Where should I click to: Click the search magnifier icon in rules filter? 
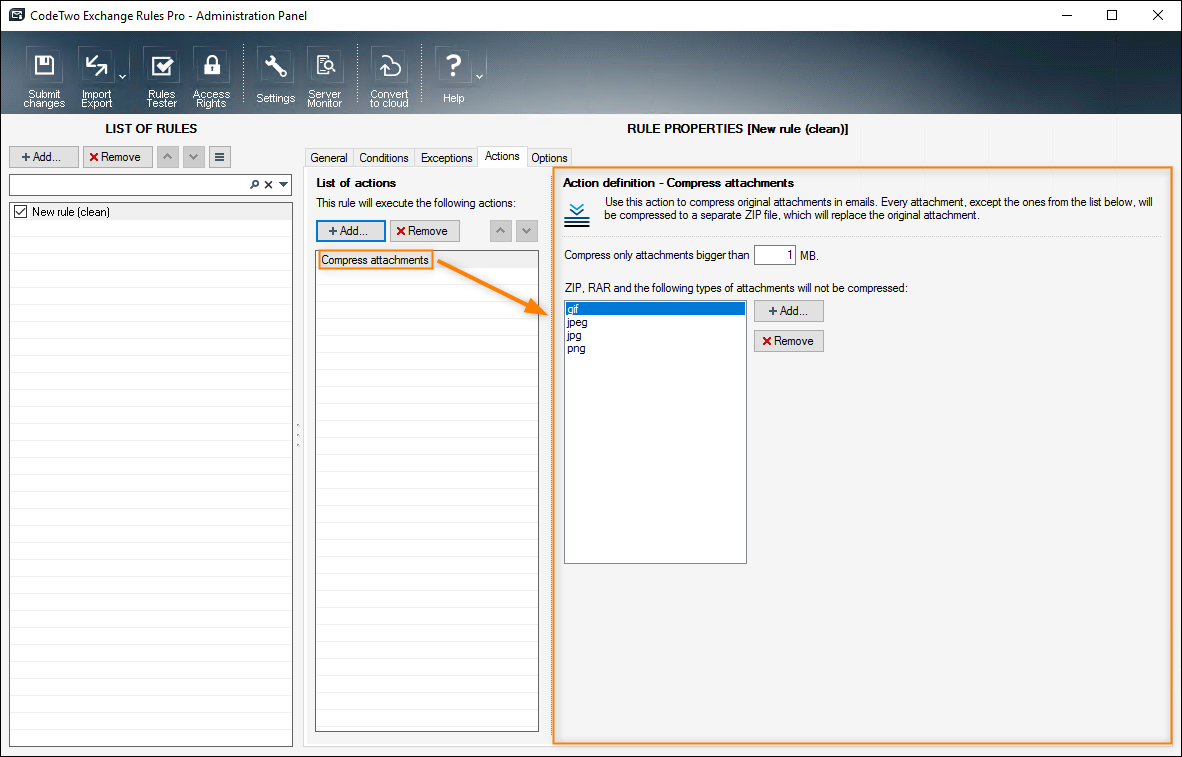tap(254, 184)
